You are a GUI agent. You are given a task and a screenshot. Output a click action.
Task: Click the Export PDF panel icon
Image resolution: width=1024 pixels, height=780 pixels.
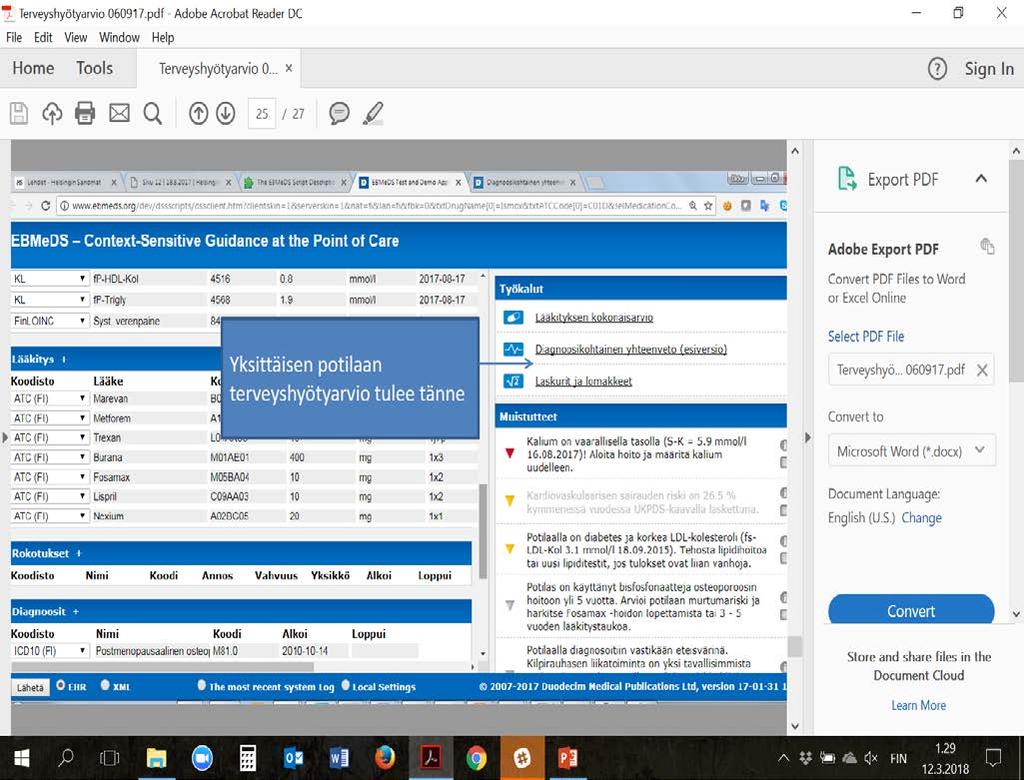click(847, 178)
